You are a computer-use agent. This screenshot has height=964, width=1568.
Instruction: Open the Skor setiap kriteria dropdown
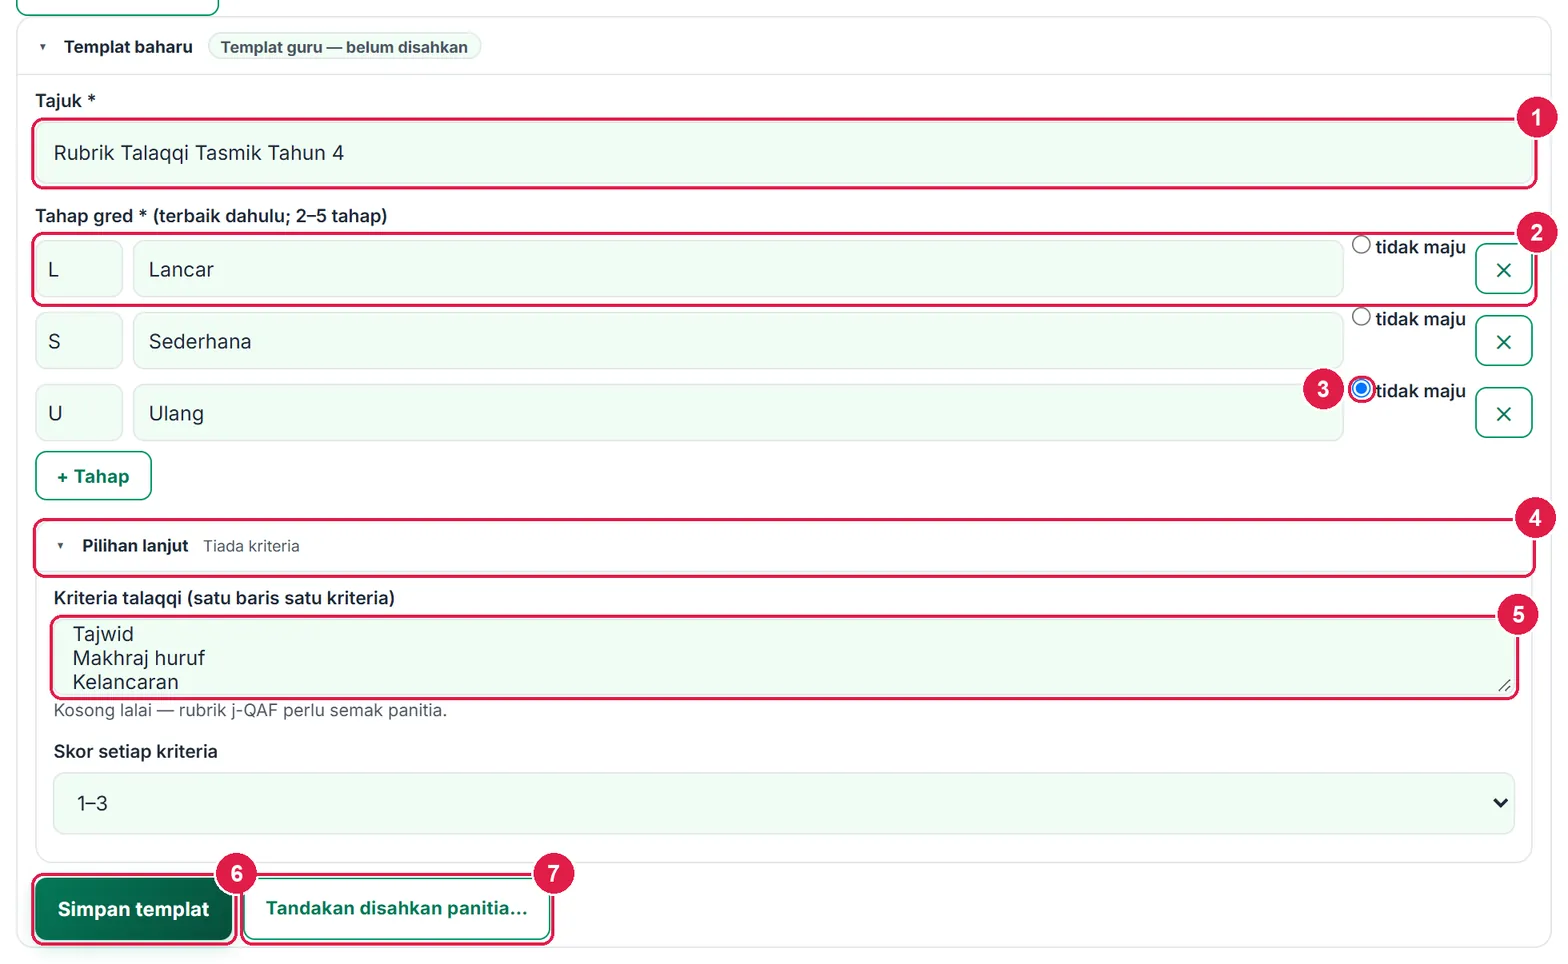point(784,803)
